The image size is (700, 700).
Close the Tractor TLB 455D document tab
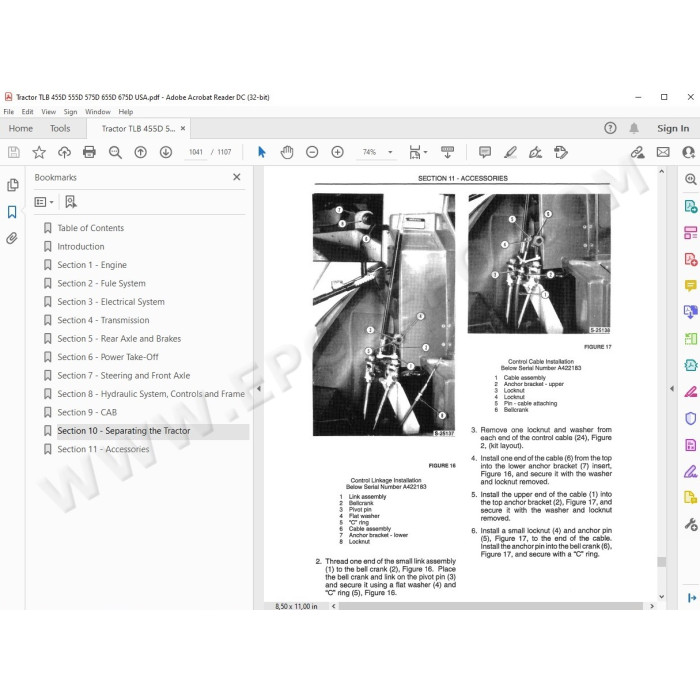183,129
